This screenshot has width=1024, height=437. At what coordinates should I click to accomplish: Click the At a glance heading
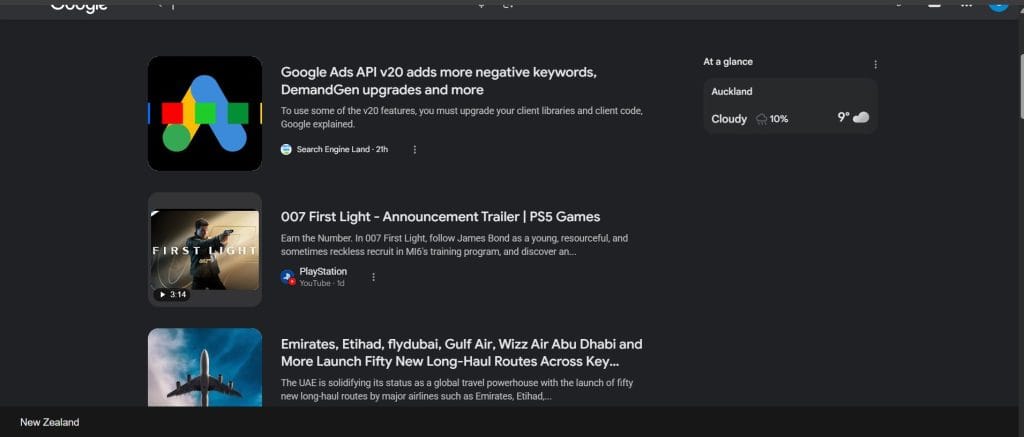pos(728,62)
